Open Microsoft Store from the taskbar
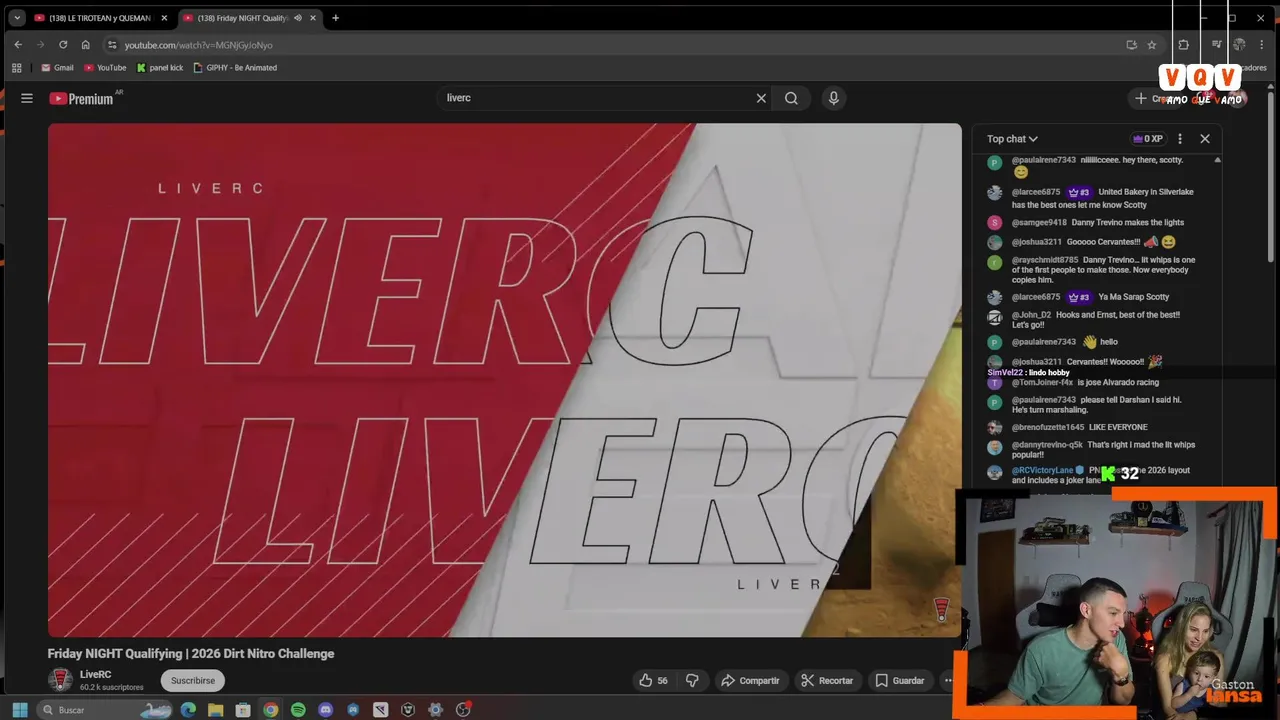Image resolution: width=1280 pixels, height=720 pixels. (243, 710)
